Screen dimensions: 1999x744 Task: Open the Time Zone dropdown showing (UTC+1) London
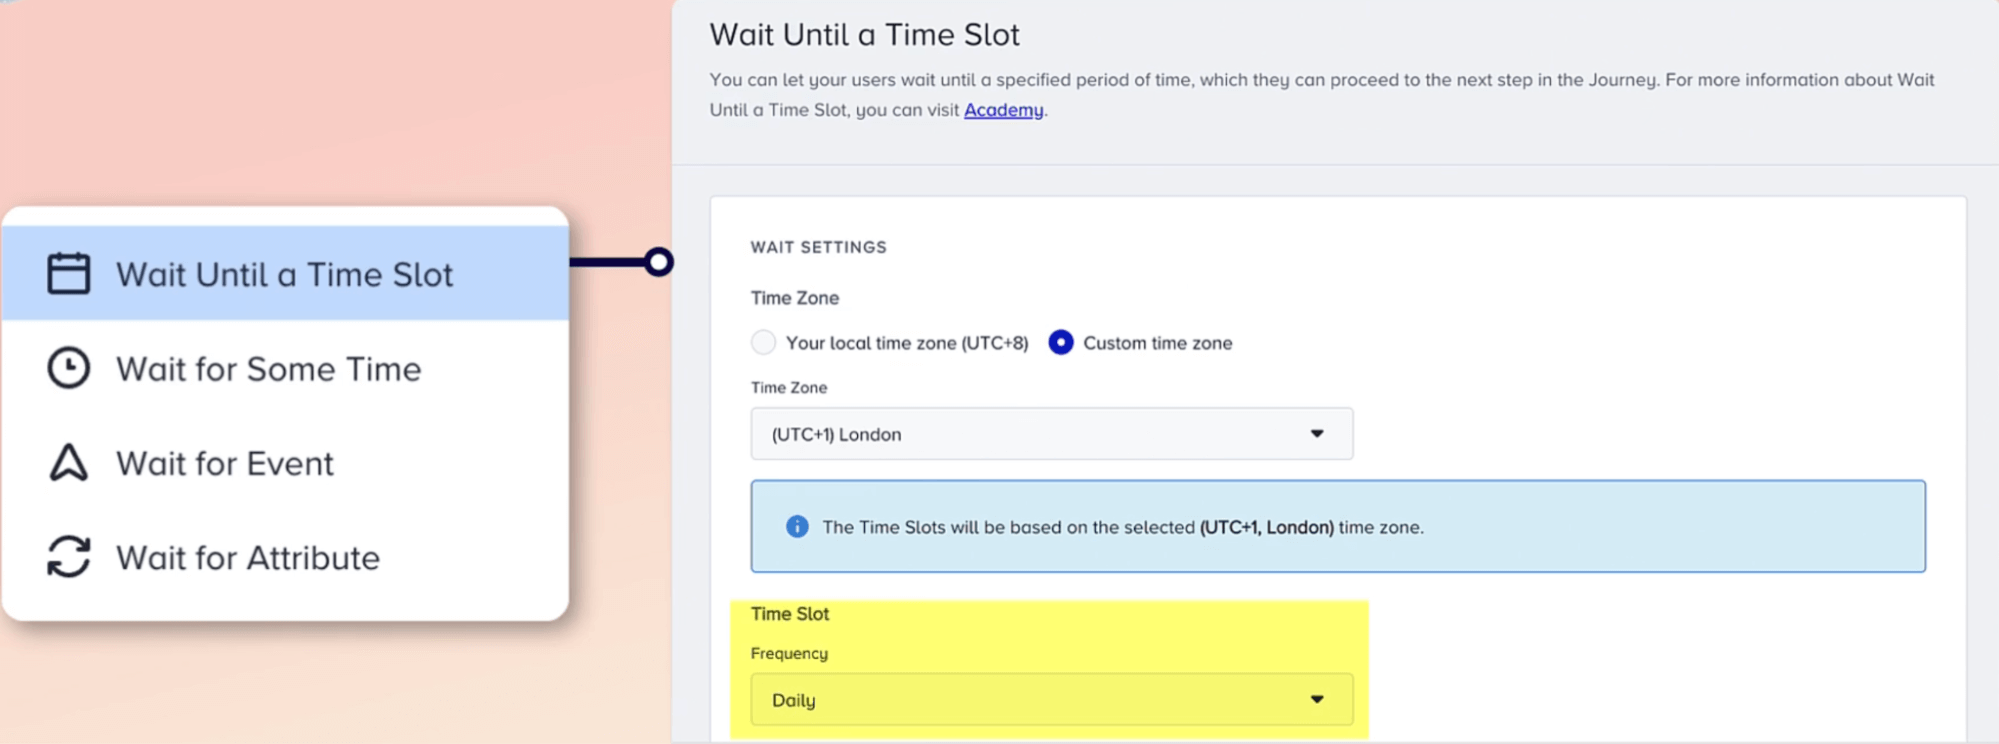[1050, 434]
